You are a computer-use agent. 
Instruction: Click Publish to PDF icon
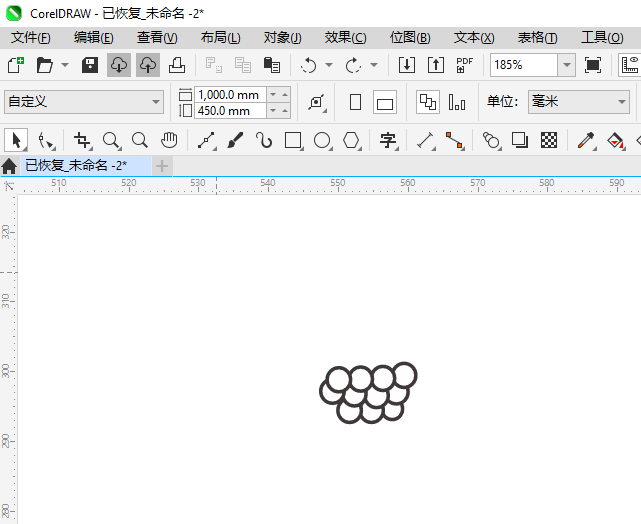point(465,65)
